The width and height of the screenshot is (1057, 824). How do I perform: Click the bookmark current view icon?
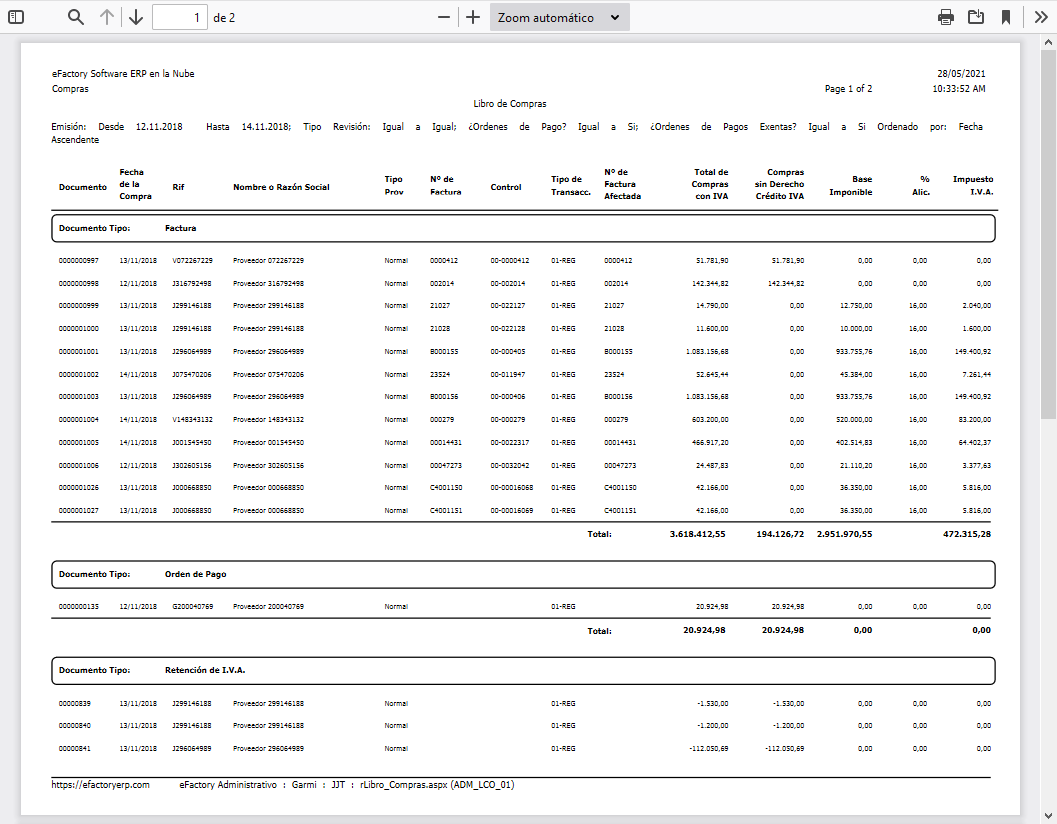[1006, 17]
